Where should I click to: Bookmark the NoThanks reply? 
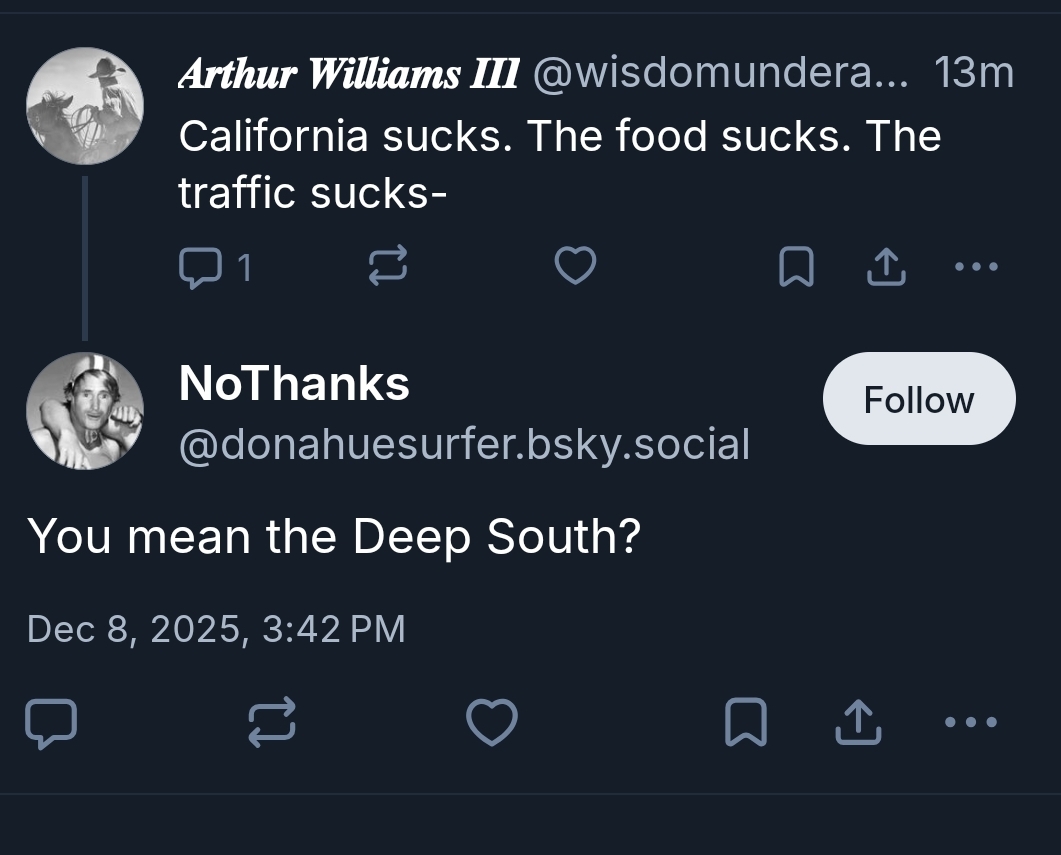(745, 723)
